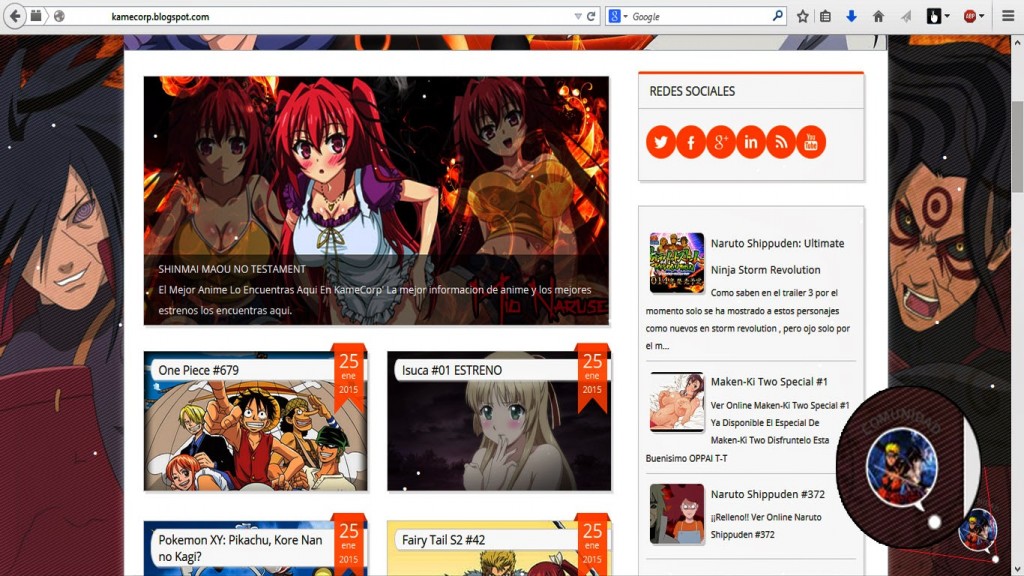This screenshot has height=576, width=1024.
Task: Expand the Adblock Plus dropdown arrow
Action: pos(982,16)
